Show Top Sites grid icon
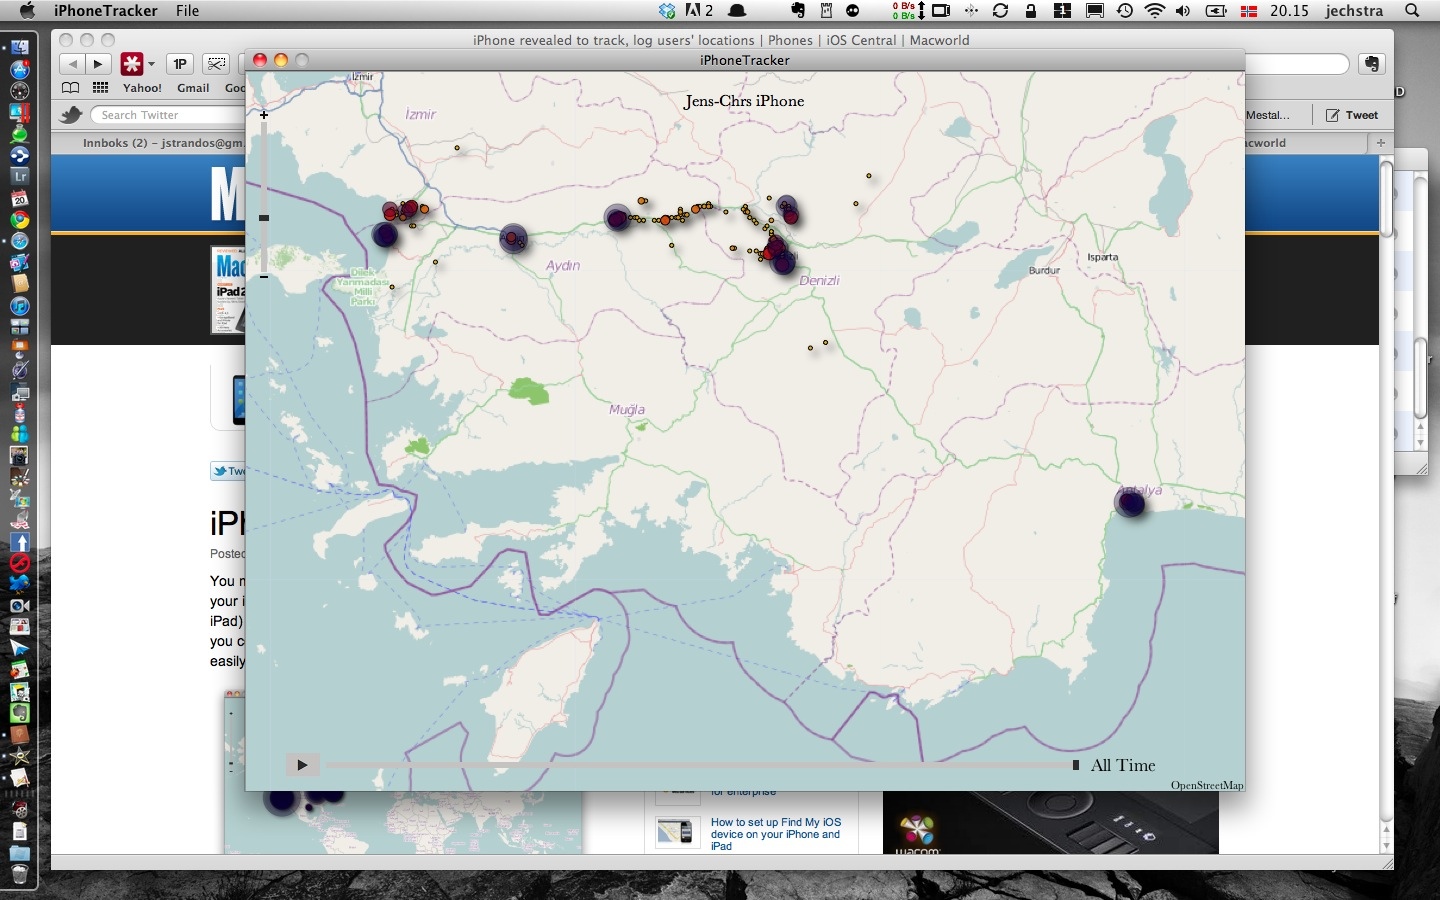Viewport: 1440px width, 900px height. point(100,88)
